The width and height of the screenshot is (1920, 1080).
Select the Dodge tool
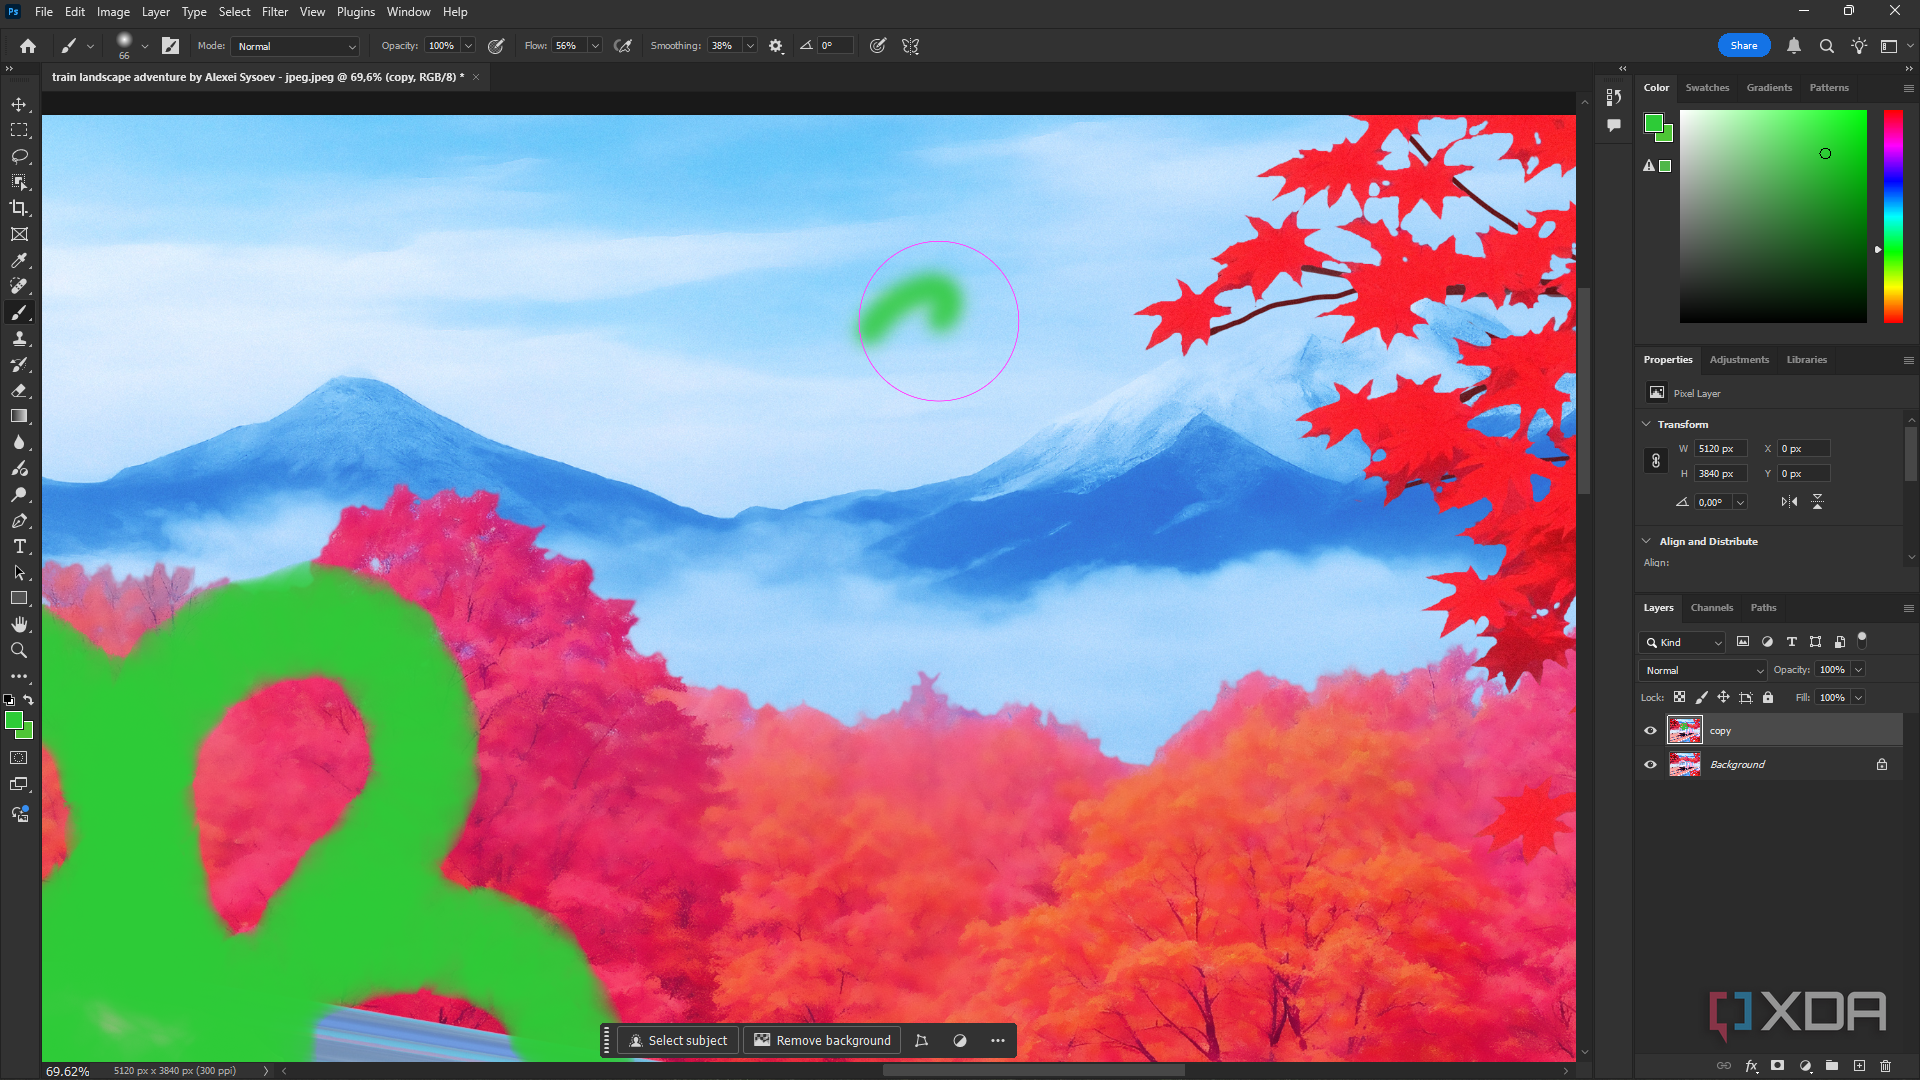(19, 495)
